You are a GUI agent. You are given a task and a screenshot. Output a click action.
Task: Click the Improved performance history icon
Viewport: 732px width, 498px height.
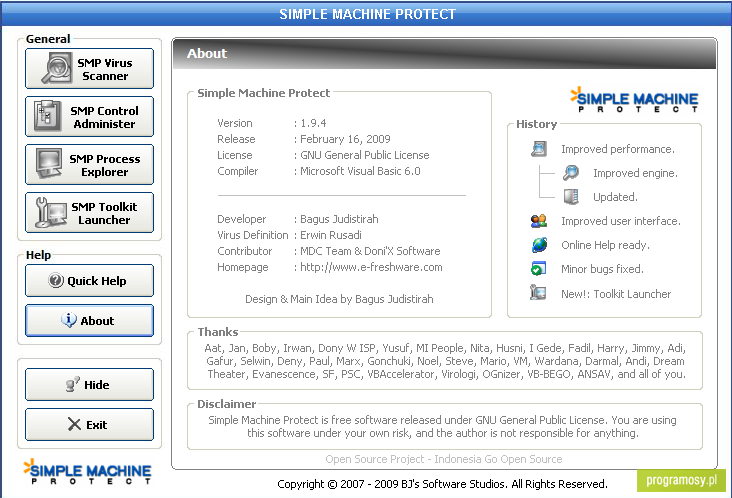(539, 149)
